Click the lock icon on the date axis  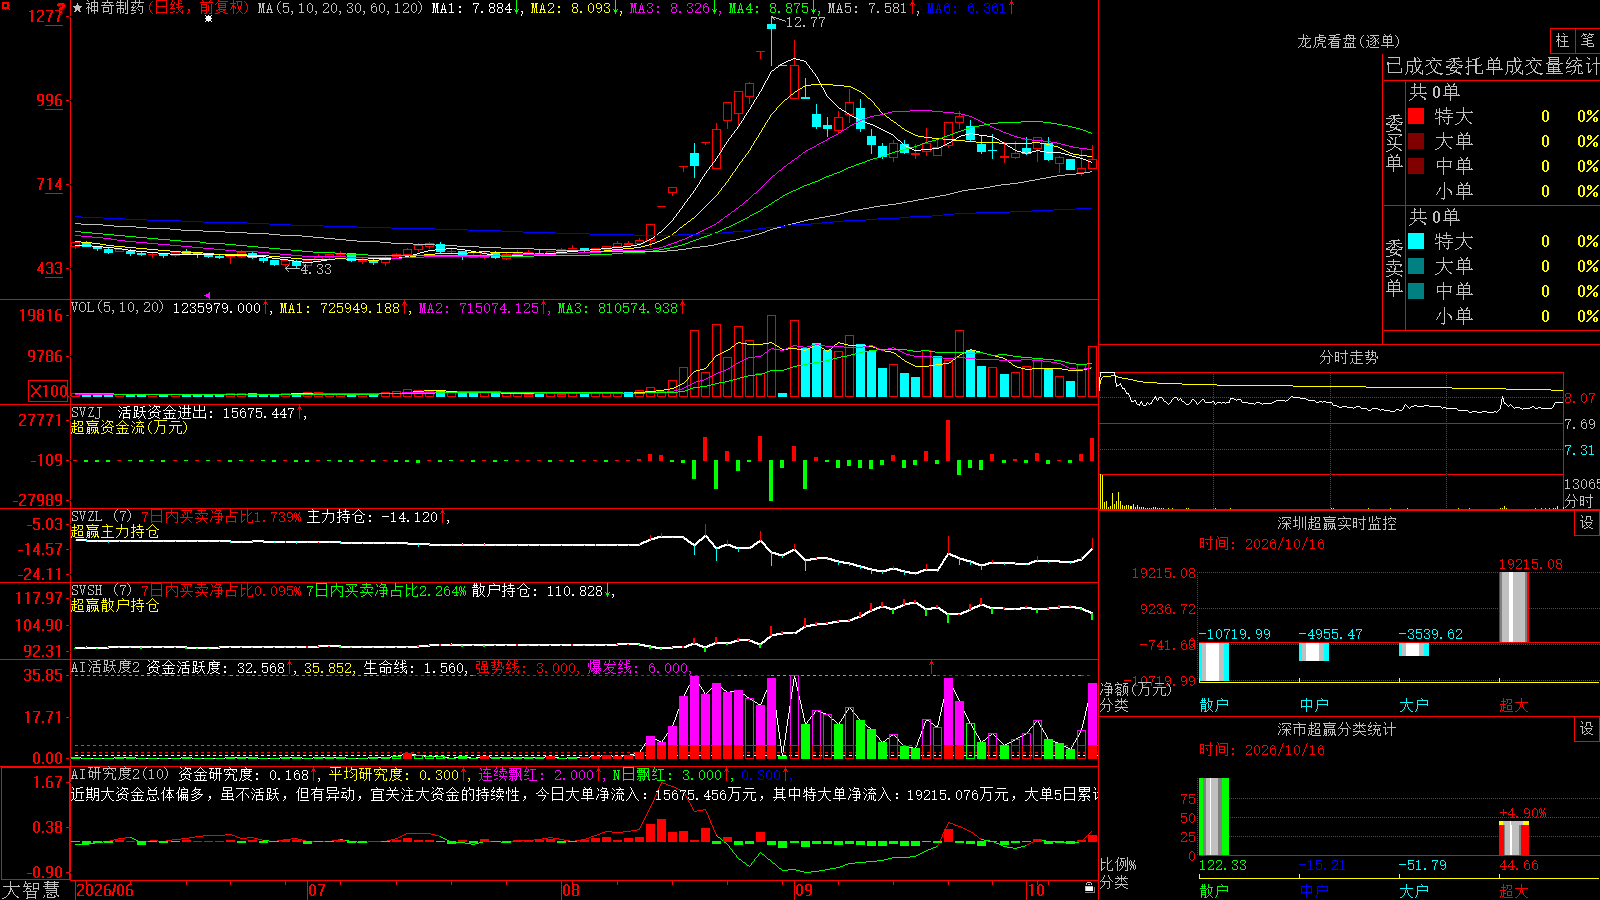(1089, 888)
